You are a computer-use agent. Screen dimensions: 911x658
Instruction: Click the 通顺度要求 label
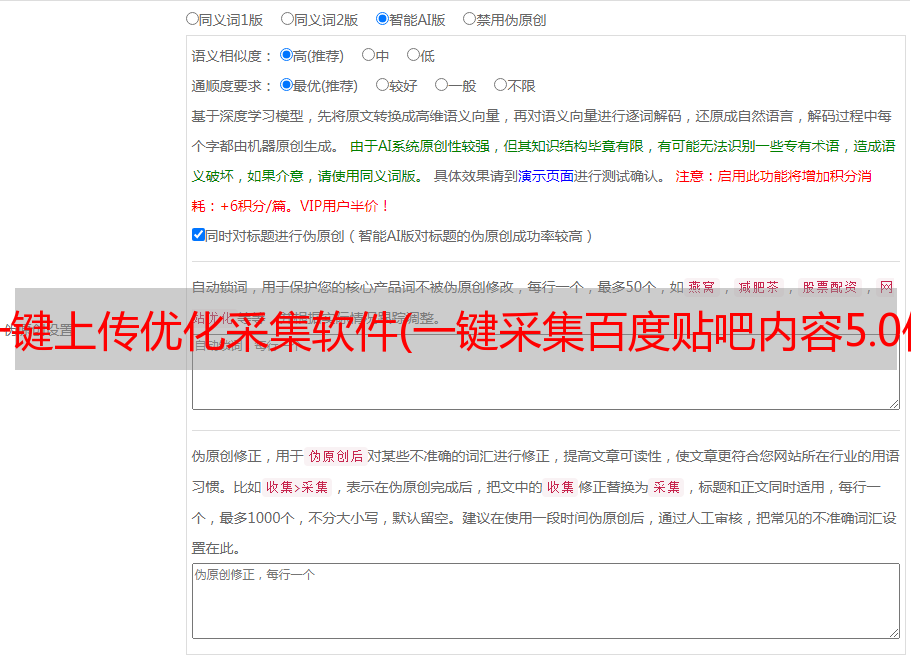(x=232, y=87)
